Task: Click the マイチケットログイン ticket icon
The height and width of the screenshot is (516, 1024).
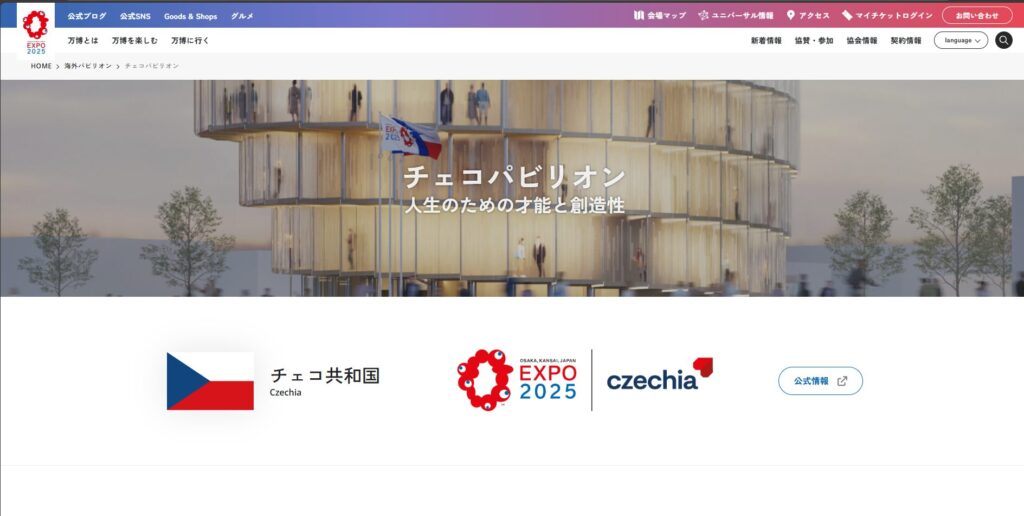Action: [847, 15]
